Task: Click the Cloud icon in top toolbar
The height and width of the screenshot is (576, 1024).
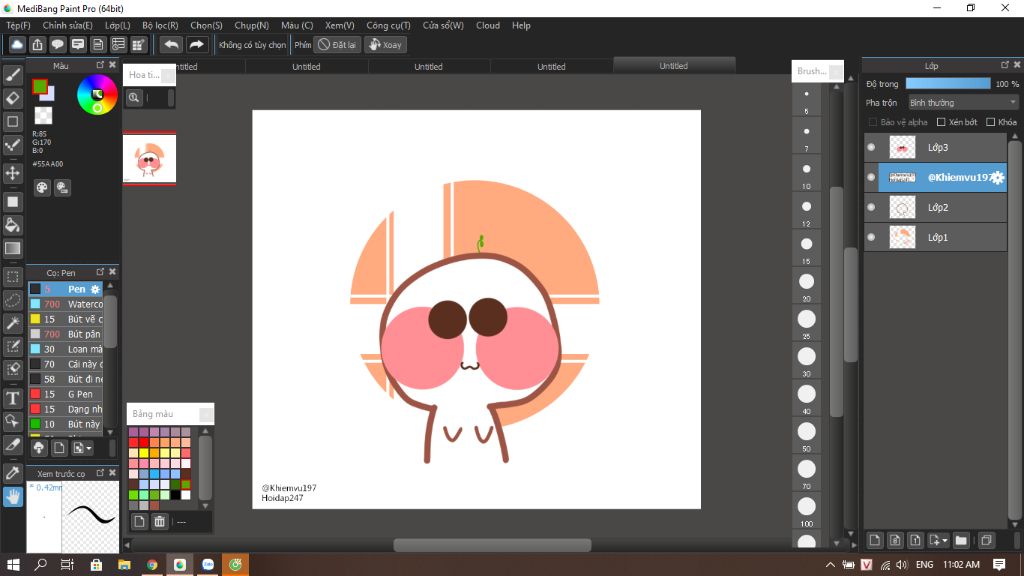Action: pyautogui.click(x=17, y=44)
